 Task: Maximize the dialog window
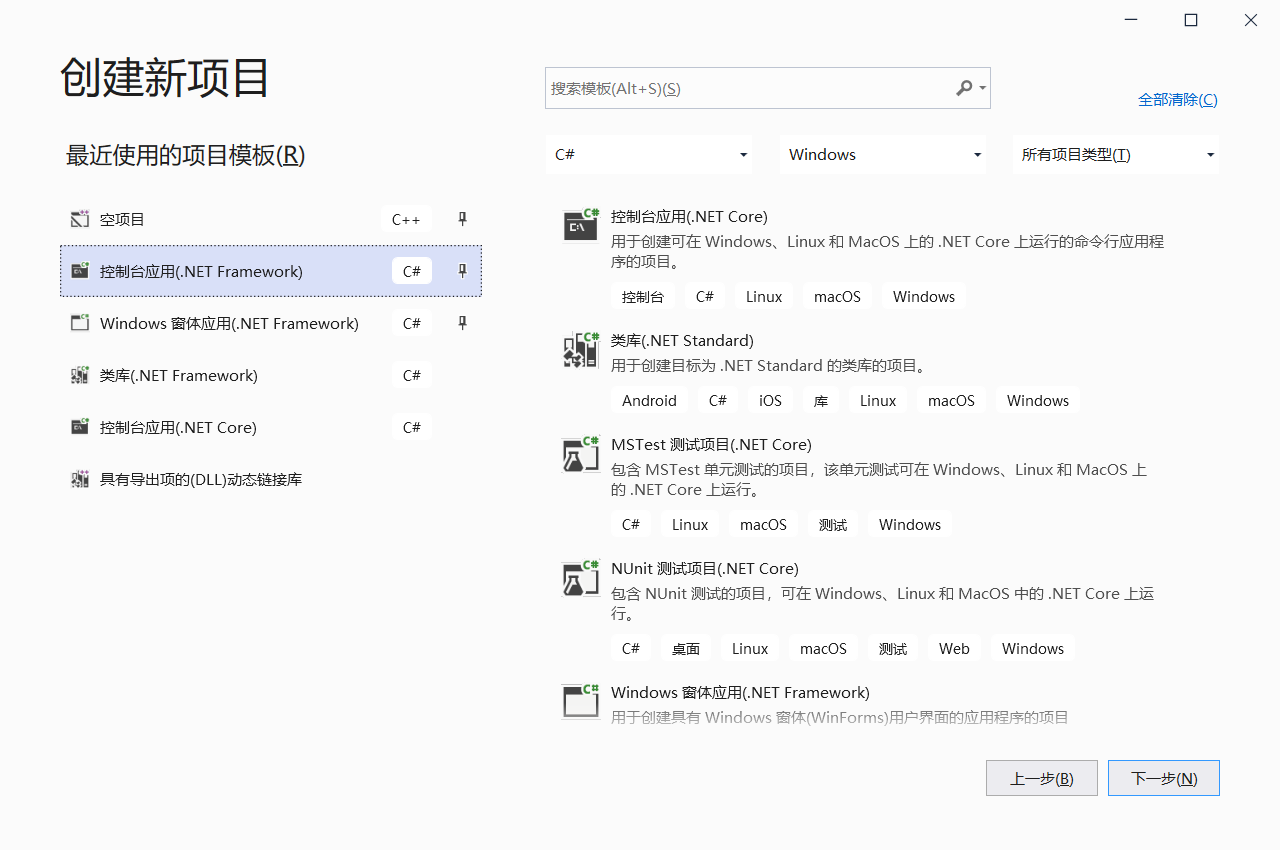[x=1191, y=20]
